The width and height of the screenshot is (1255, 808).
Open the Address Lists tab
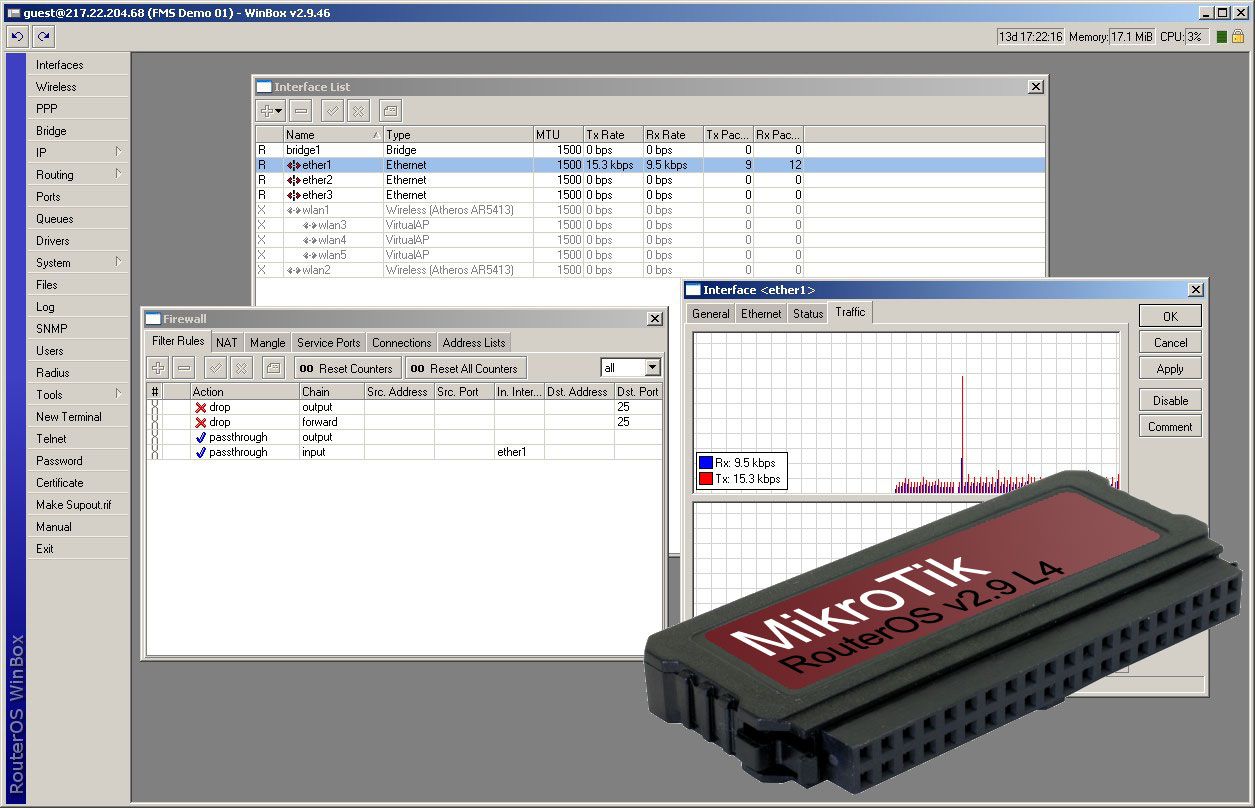coord(474,342)
